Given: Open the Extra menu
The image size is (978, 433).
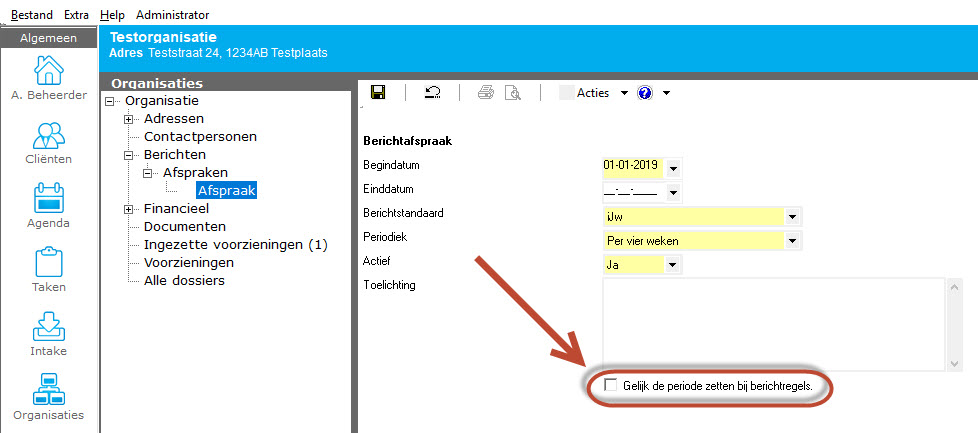Looking at the screenshot, I should [76, 15].
